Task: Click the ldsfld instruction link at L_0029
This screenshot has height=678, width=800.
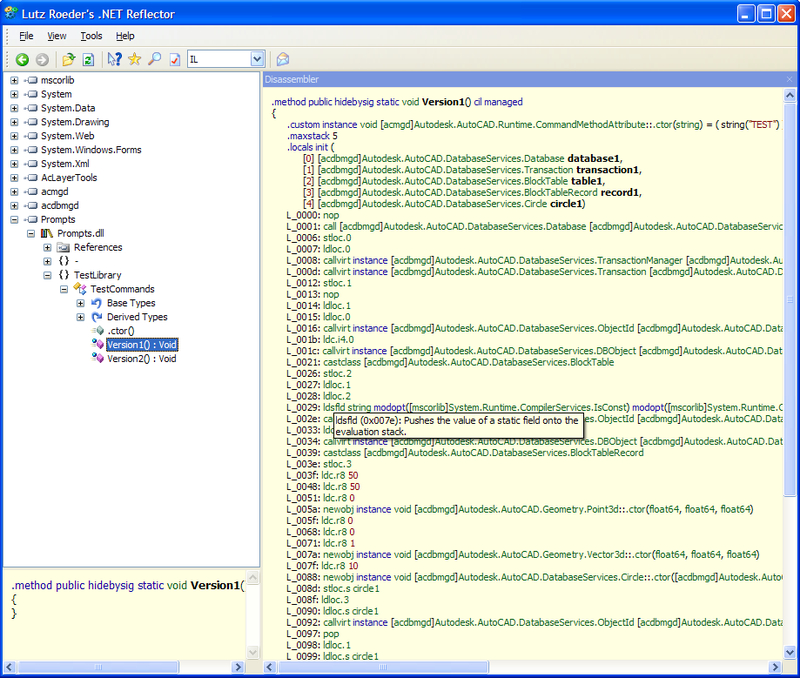Action: 332,408
